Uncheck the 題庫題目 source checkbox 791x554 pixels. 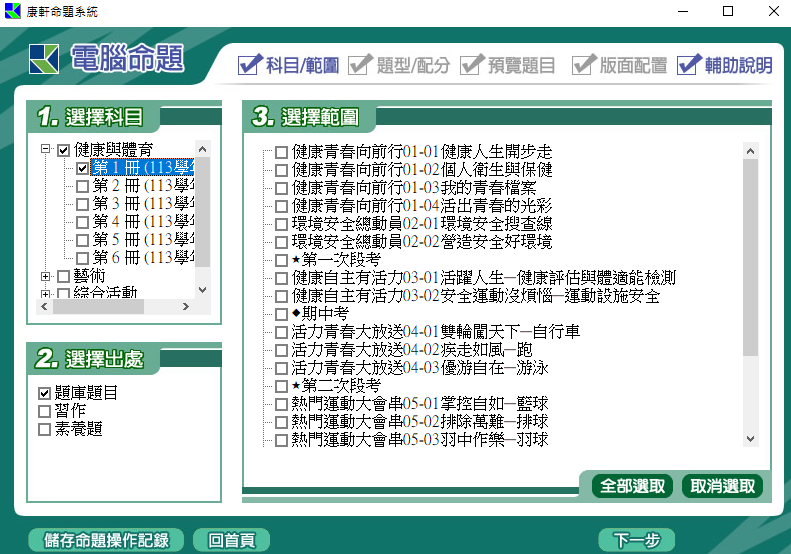[44, 393]
